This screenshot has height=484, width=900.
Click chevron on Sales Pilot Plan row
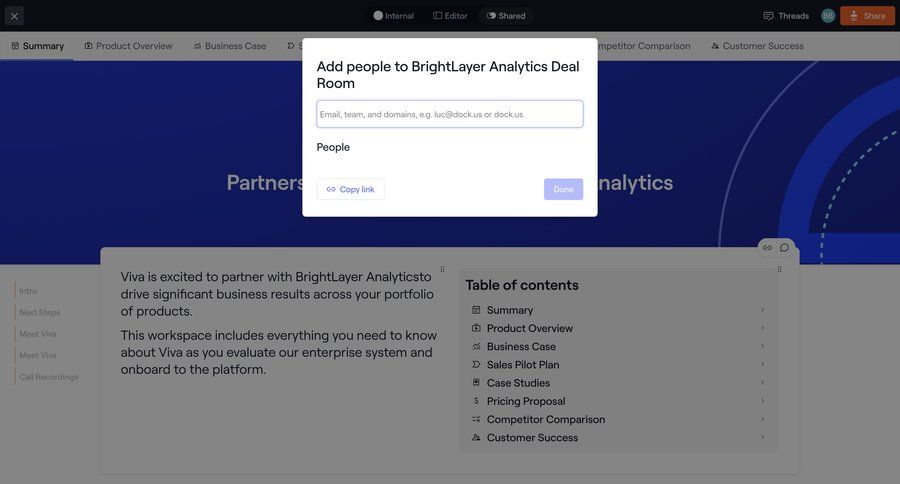[762, 364]
